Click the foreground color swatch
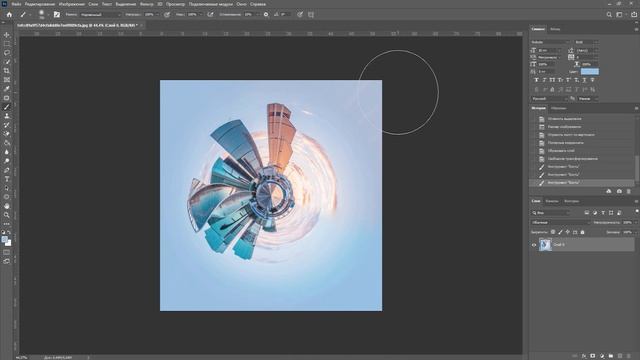The height and width of the screenshot is (360, 640). pyautogui.click(x=5, y=240)
